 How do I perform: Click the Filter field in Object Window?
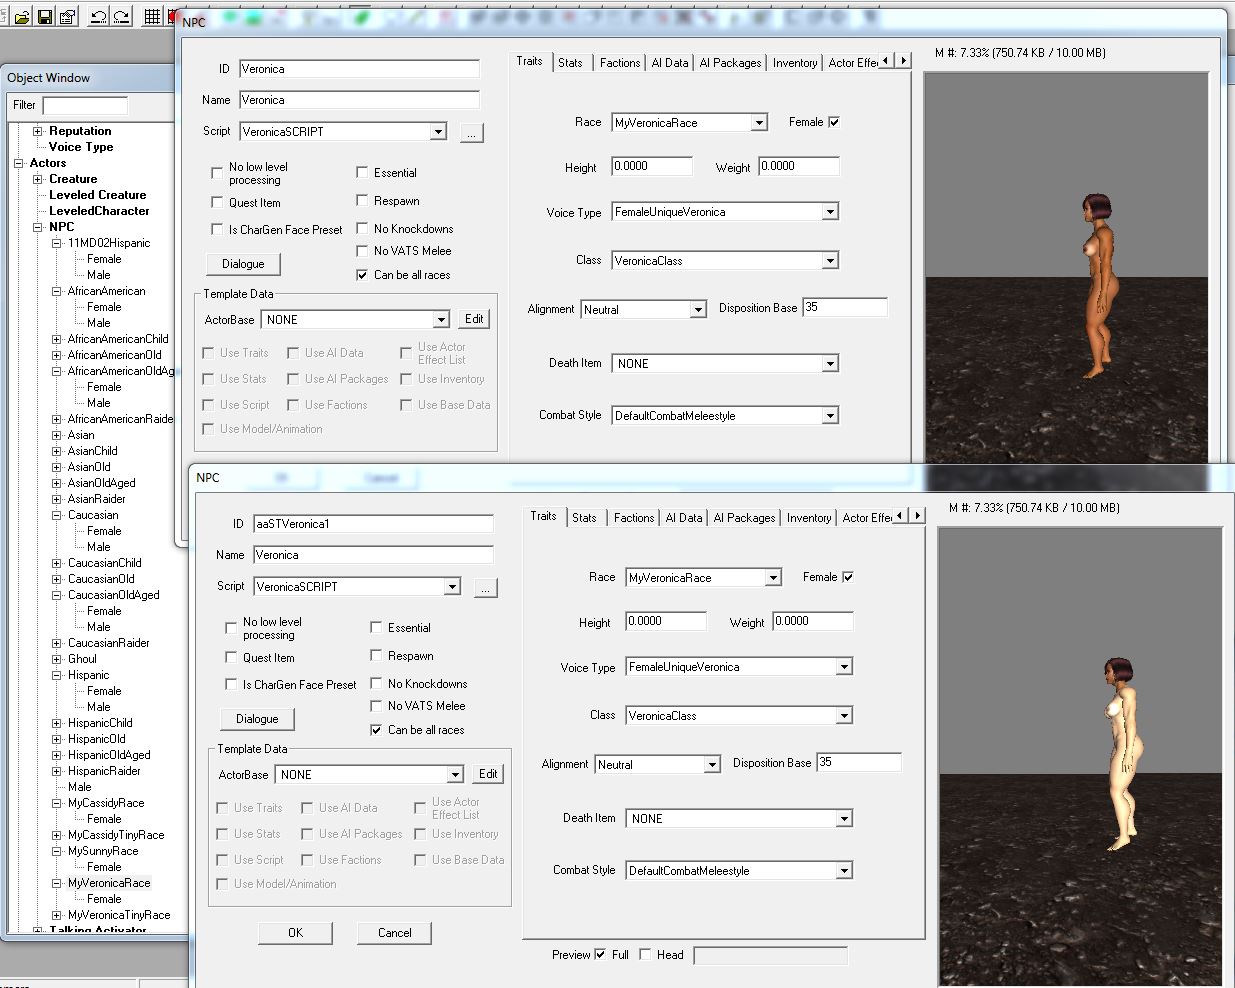[85, 105]
